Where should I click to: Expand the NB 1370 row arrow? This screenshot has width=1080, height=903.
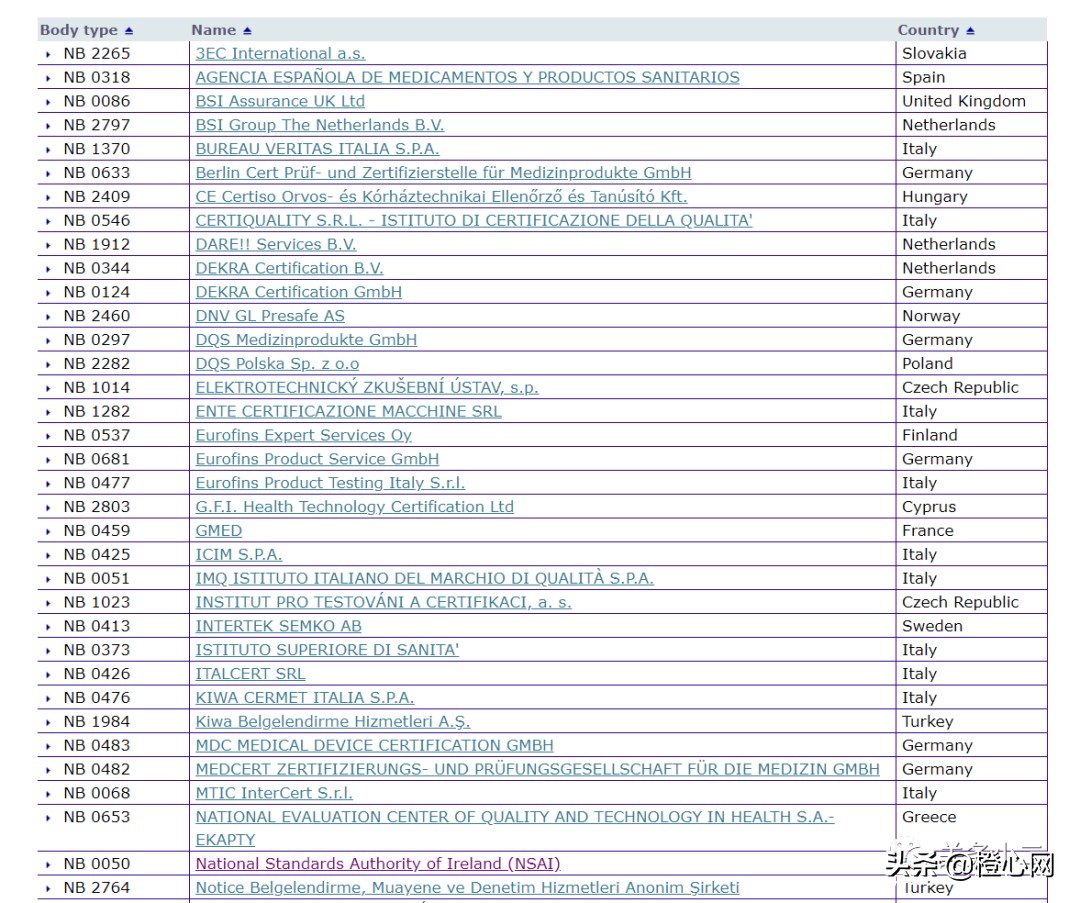[48, 149]
